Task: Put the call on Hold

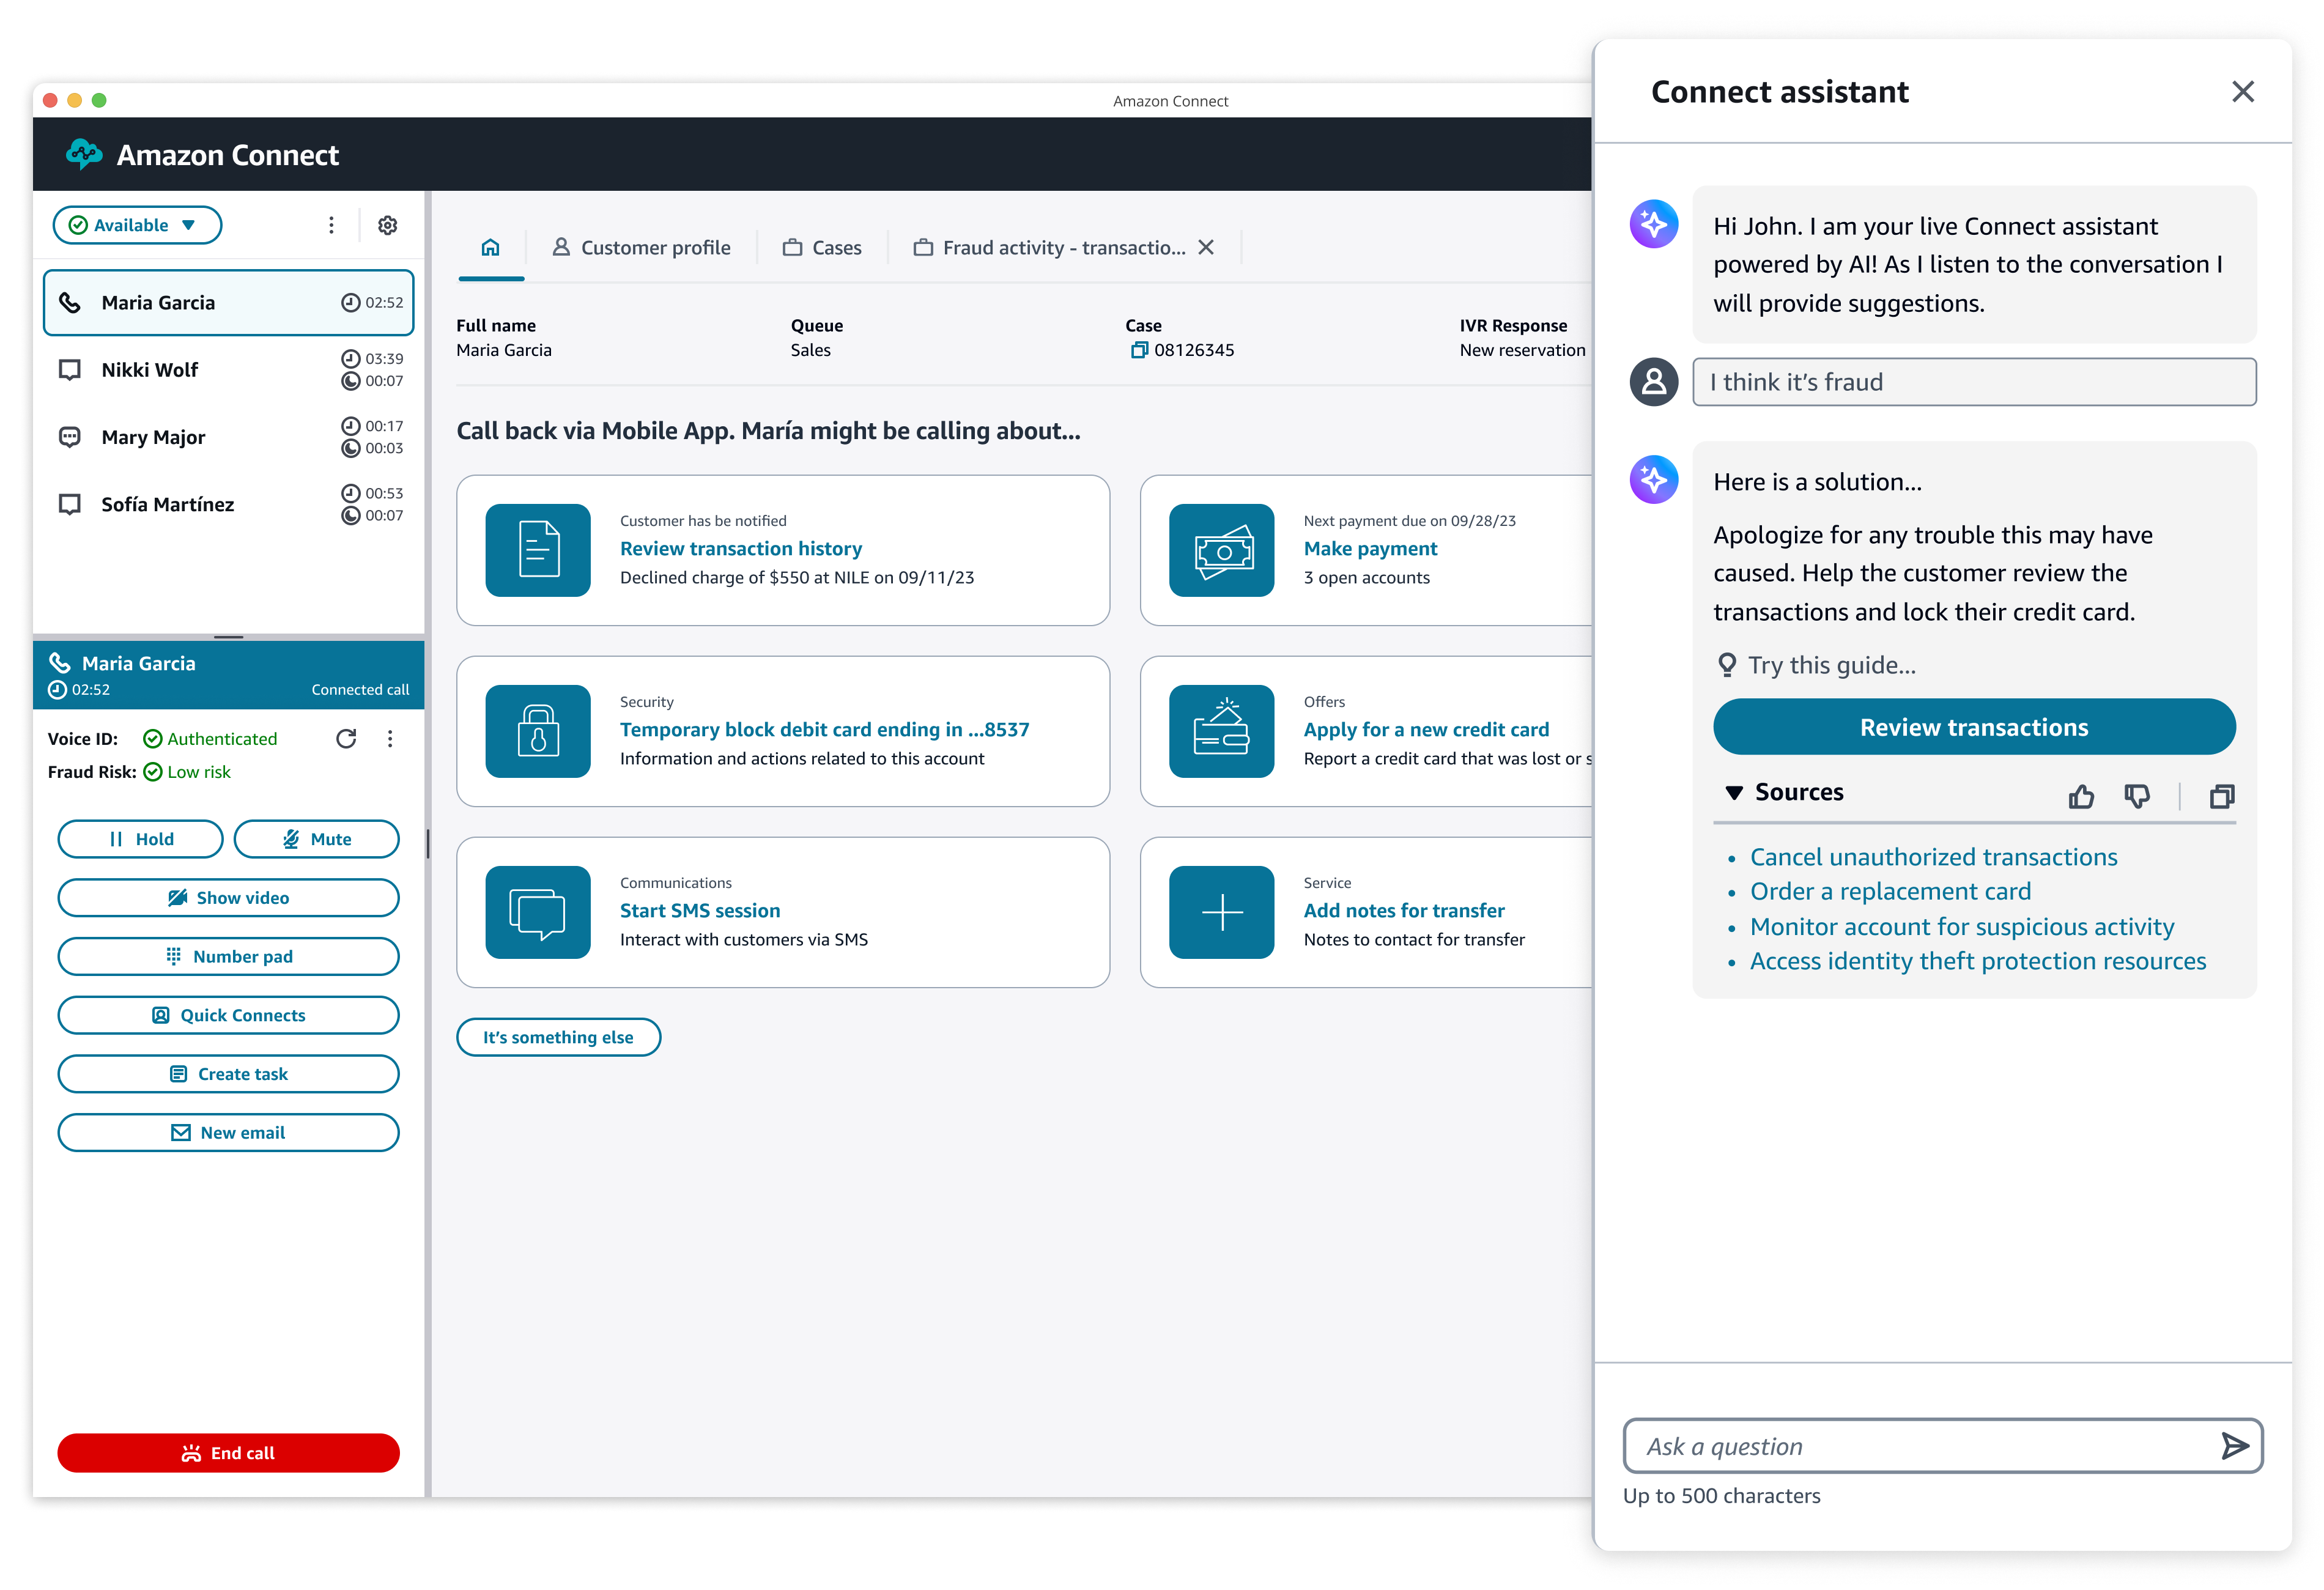Action: (140, 839)
